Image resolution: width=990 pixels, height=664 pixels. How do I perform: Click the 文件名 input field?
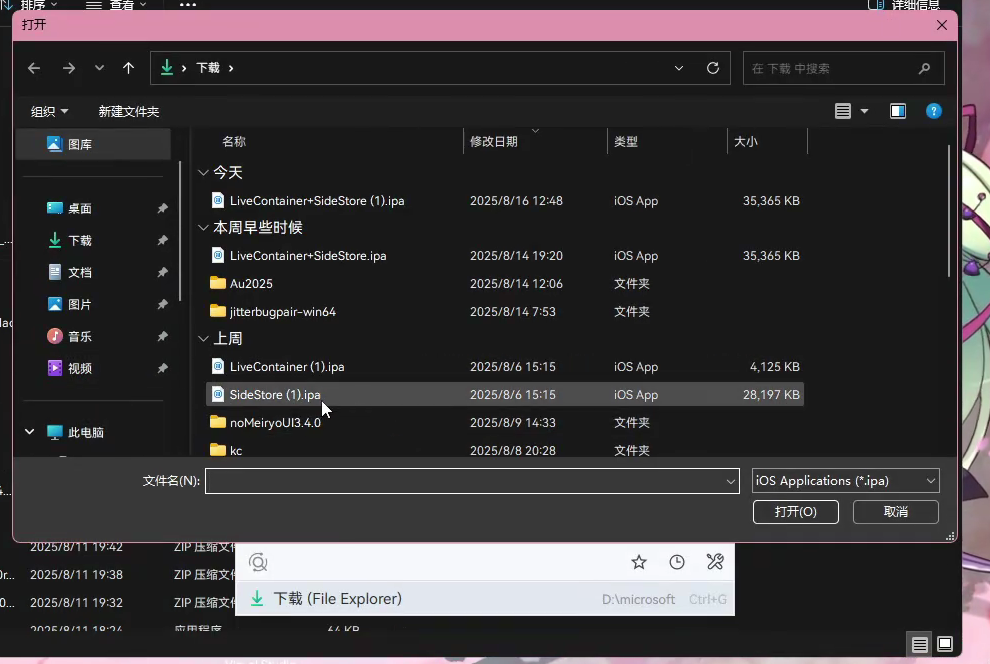(x=465, y=481)
